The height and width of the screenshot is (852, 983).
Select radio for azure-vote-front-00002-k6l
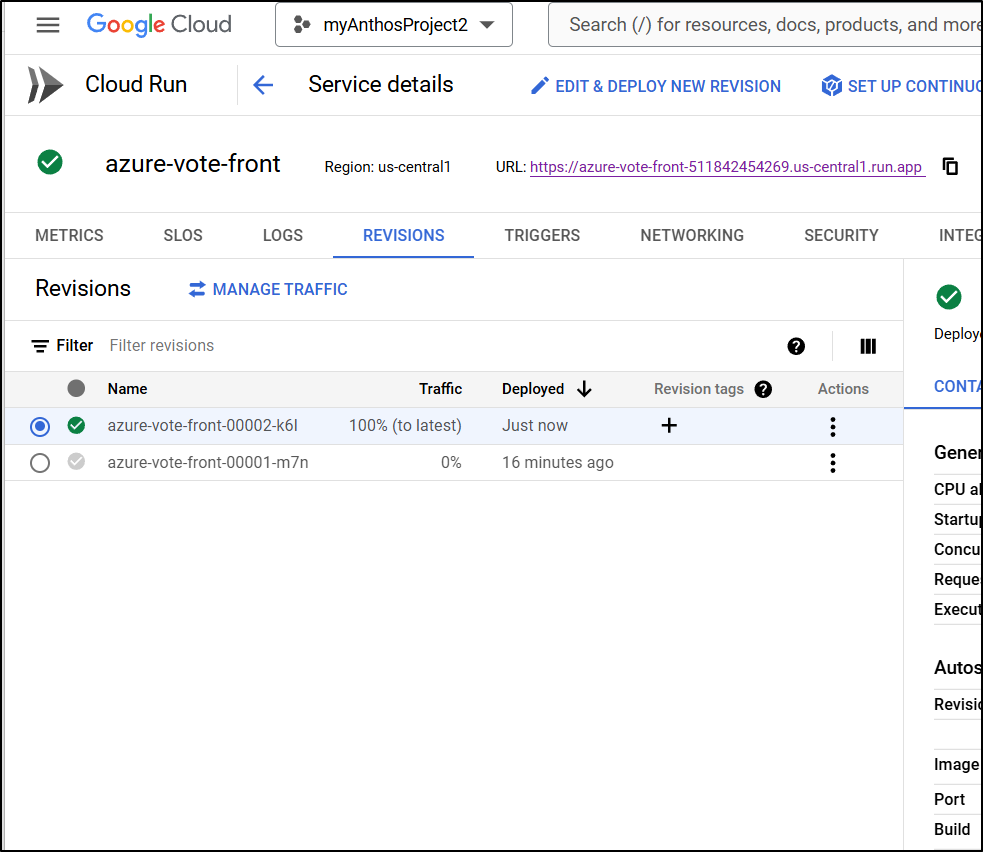tap(40, 426)
